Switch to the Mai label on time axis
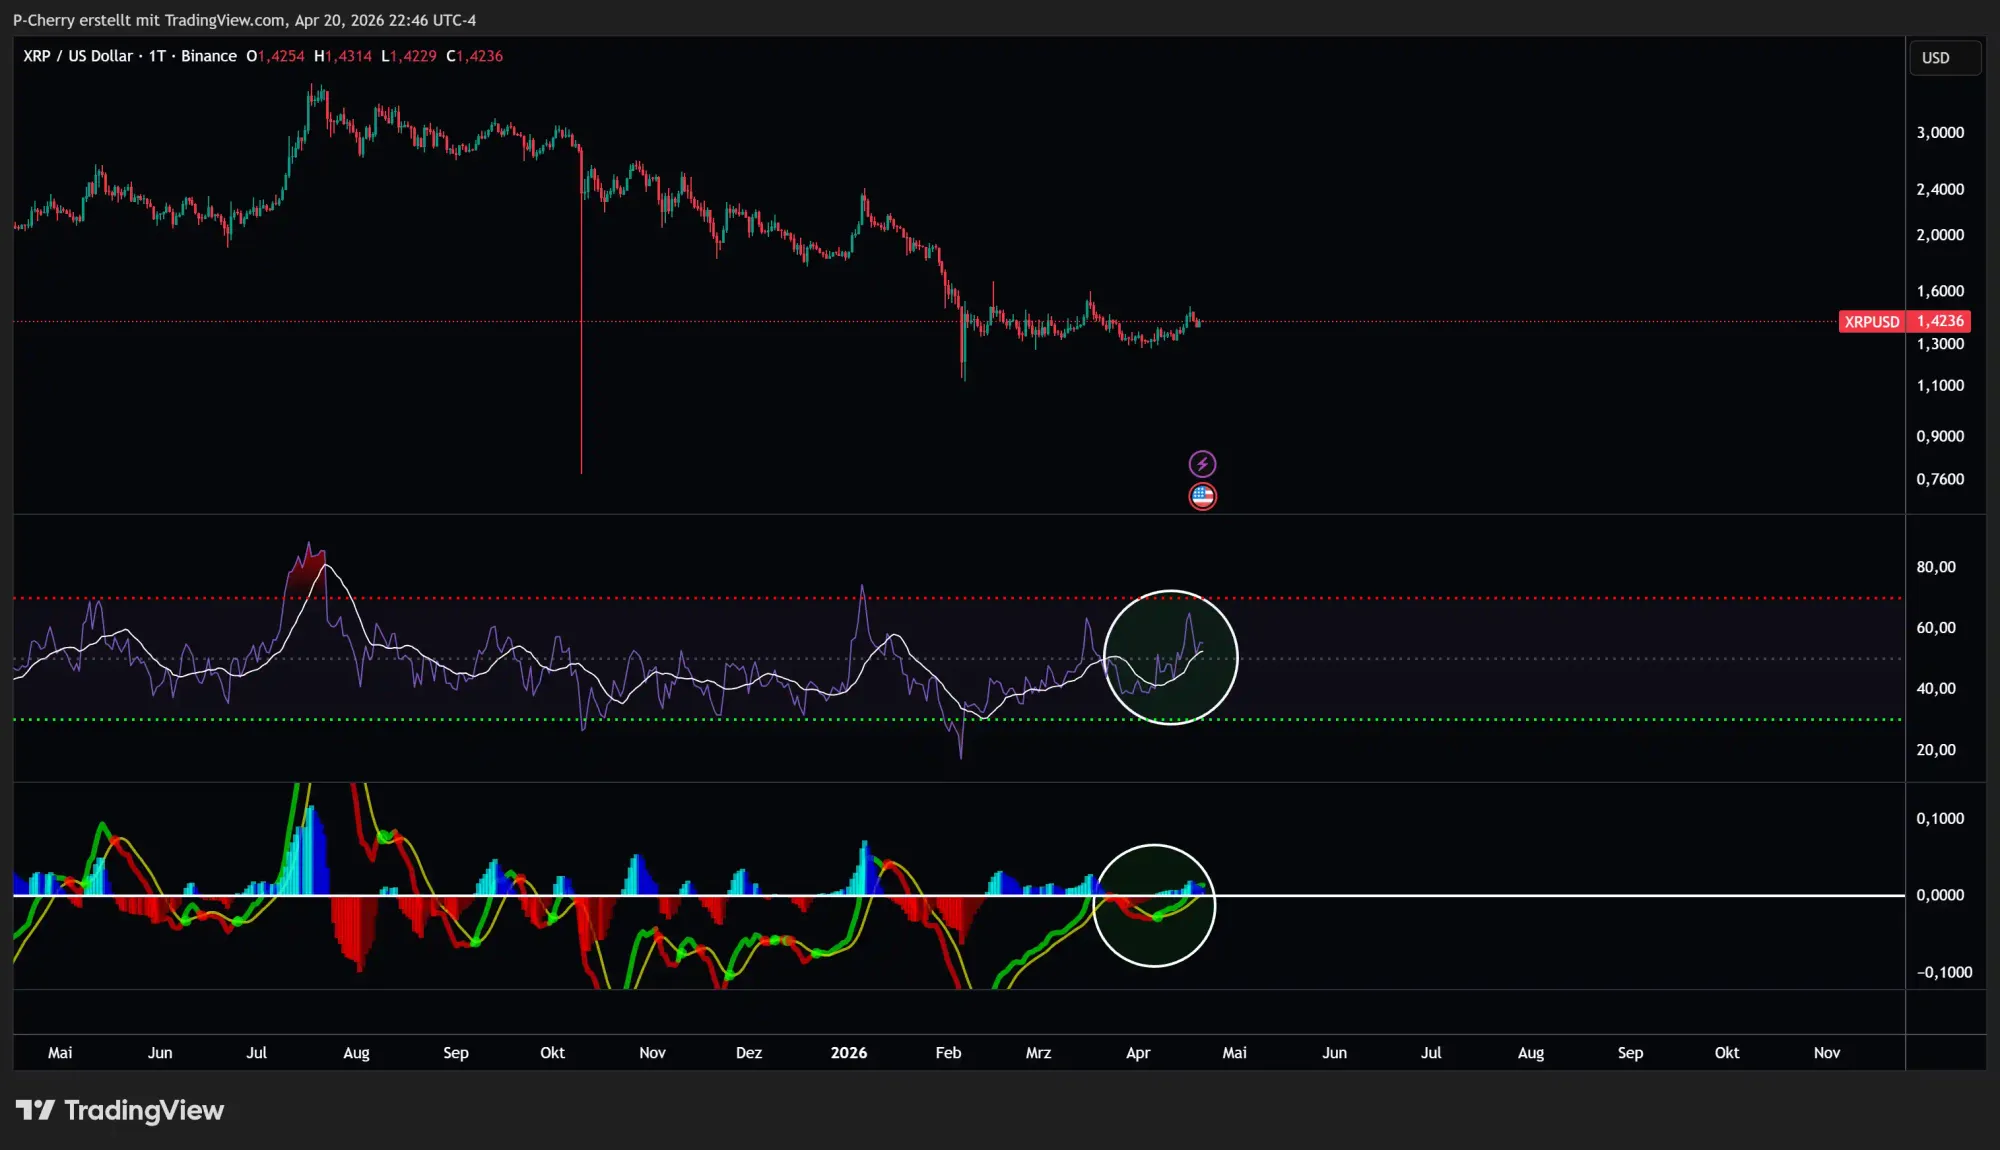Viewport: 2000px width, 1150px height. point(60,1052)
